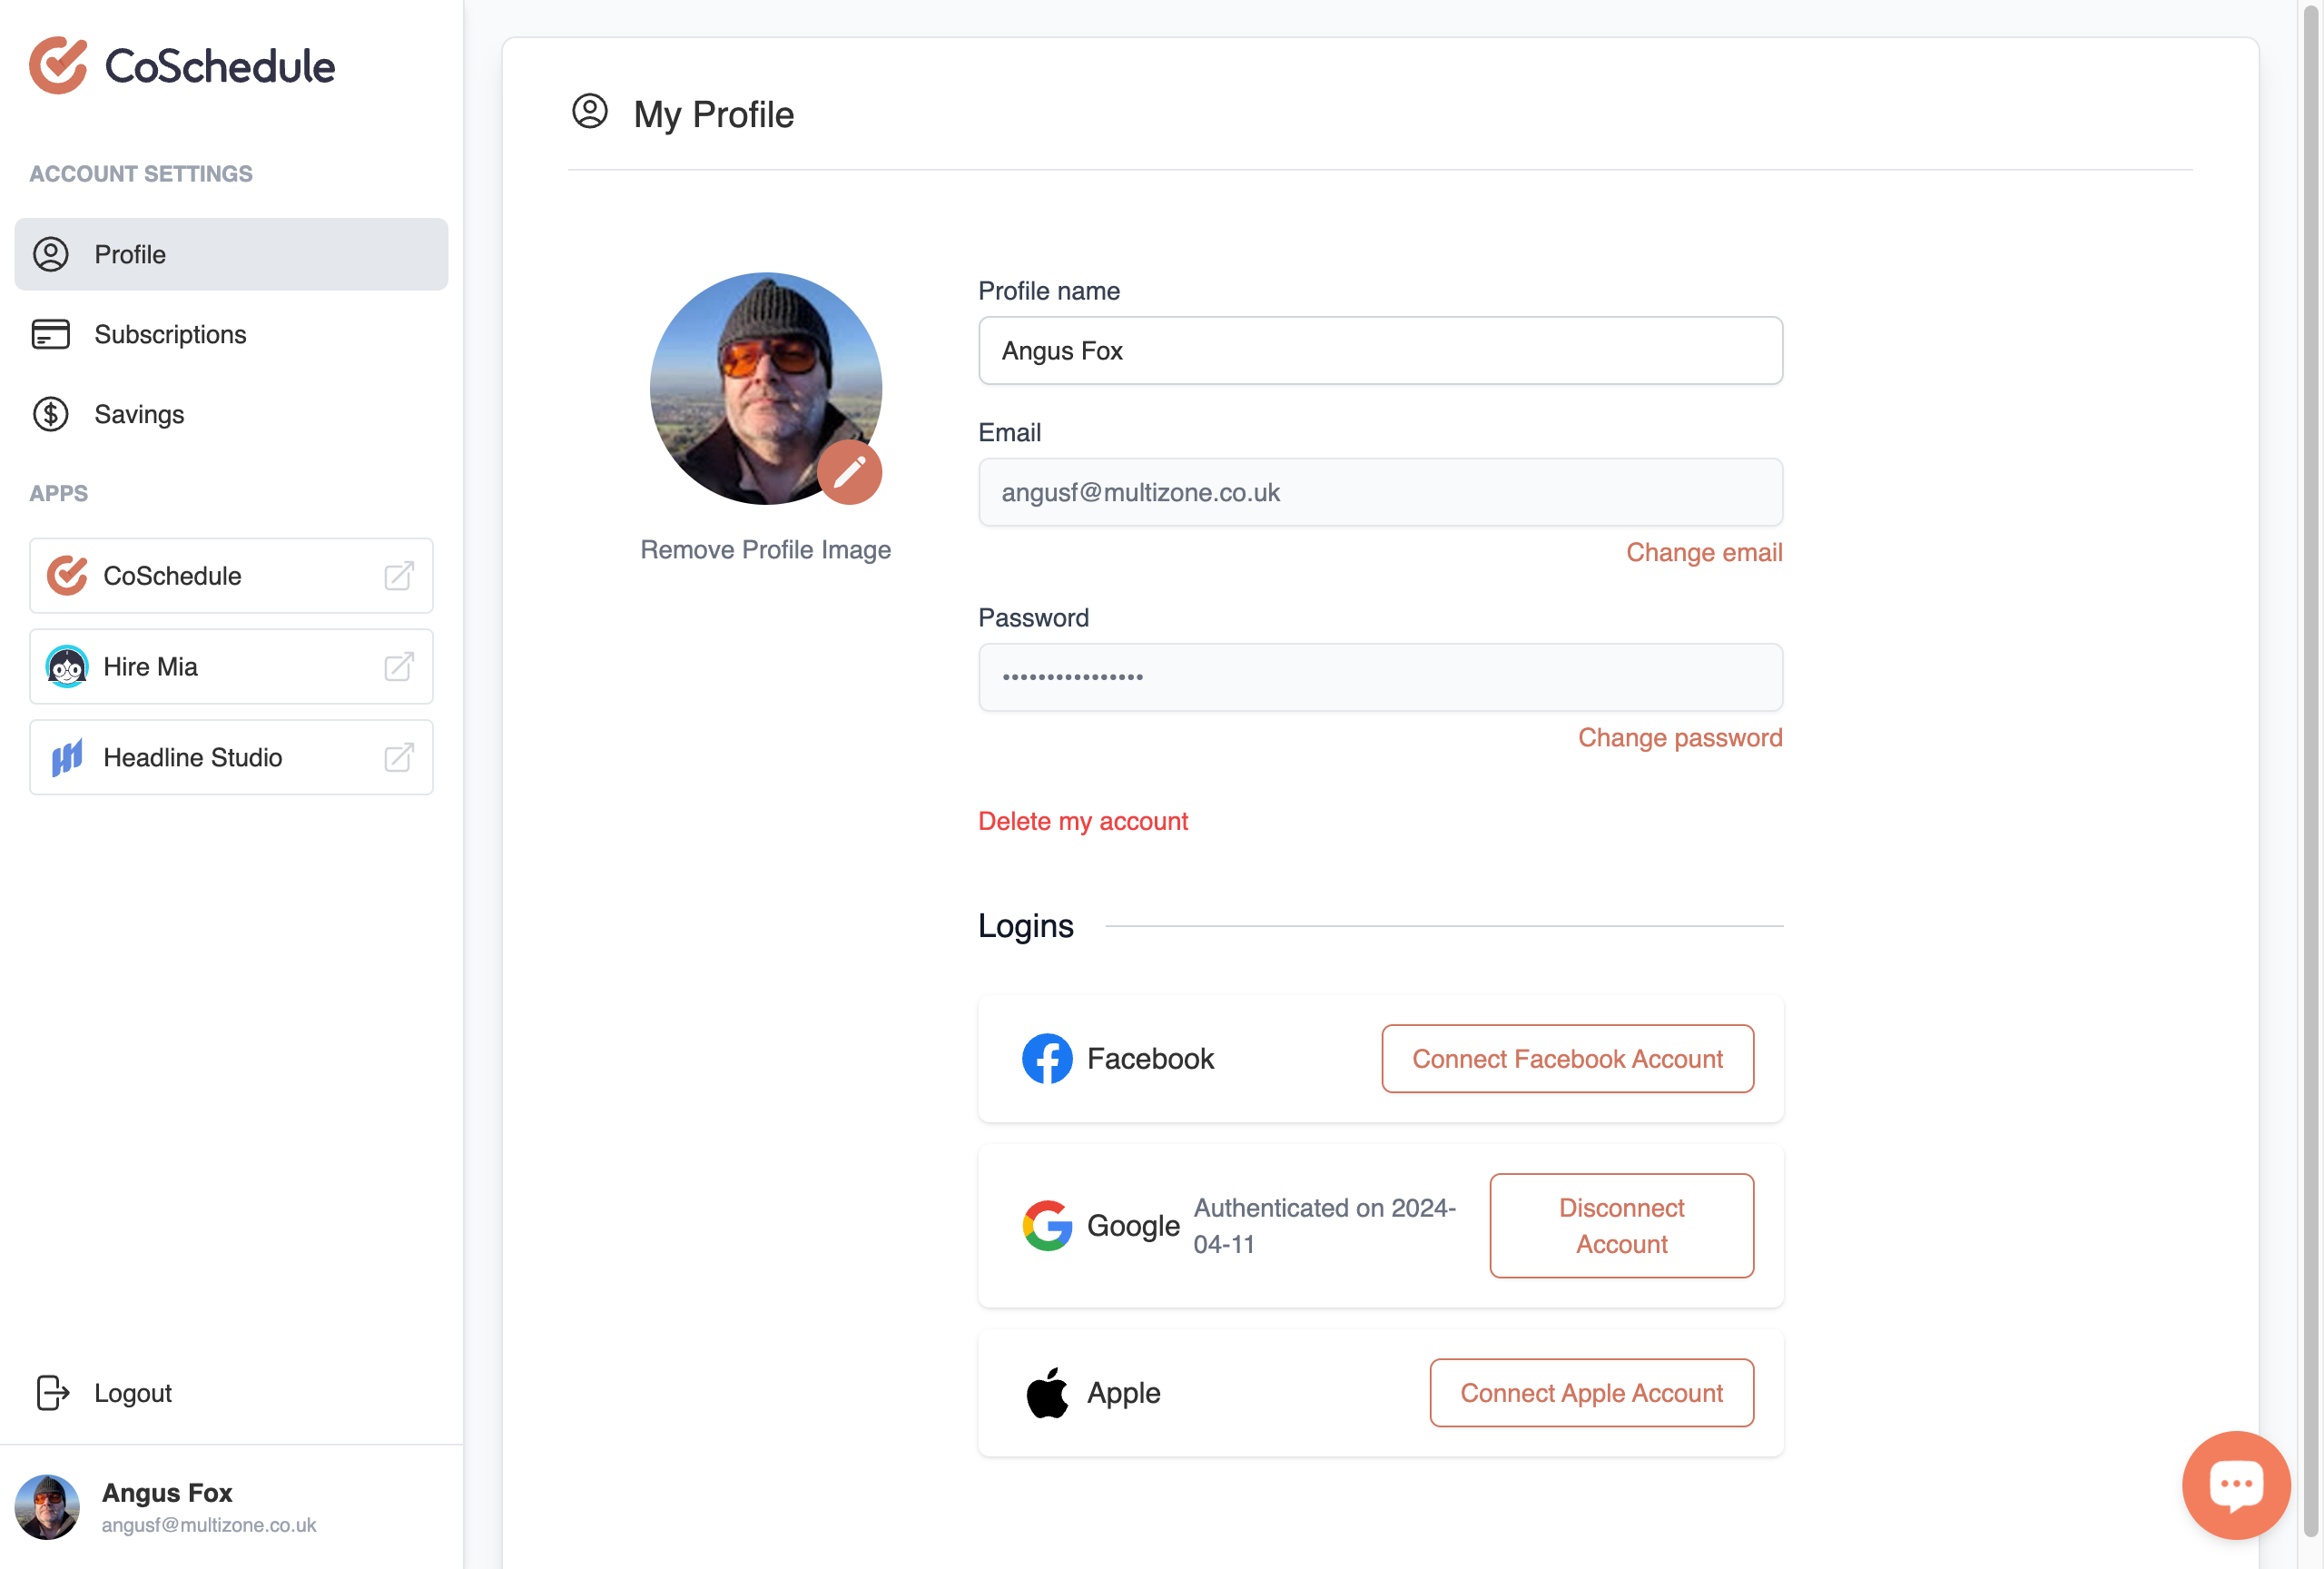The width and height of the screenshot is (2324, 1569).
Task: Click the Facebook icon under Logins
Action: click(x=1047, y=1058)
